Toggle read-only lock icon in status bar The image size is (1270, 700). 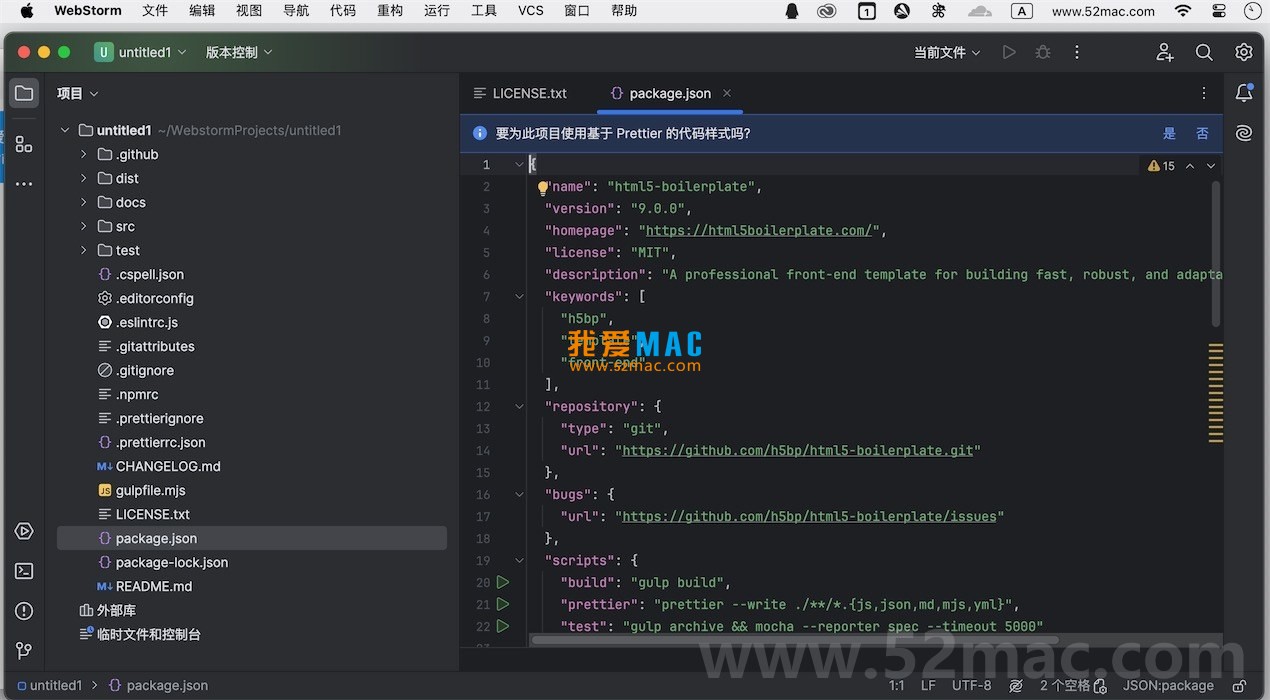(x=1240, y=686)
